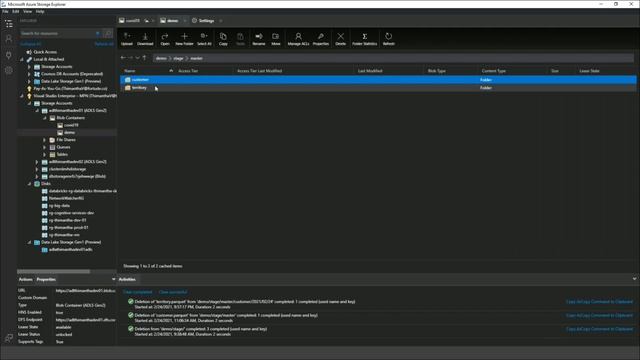Expand the File Shares node

[45, 140]
